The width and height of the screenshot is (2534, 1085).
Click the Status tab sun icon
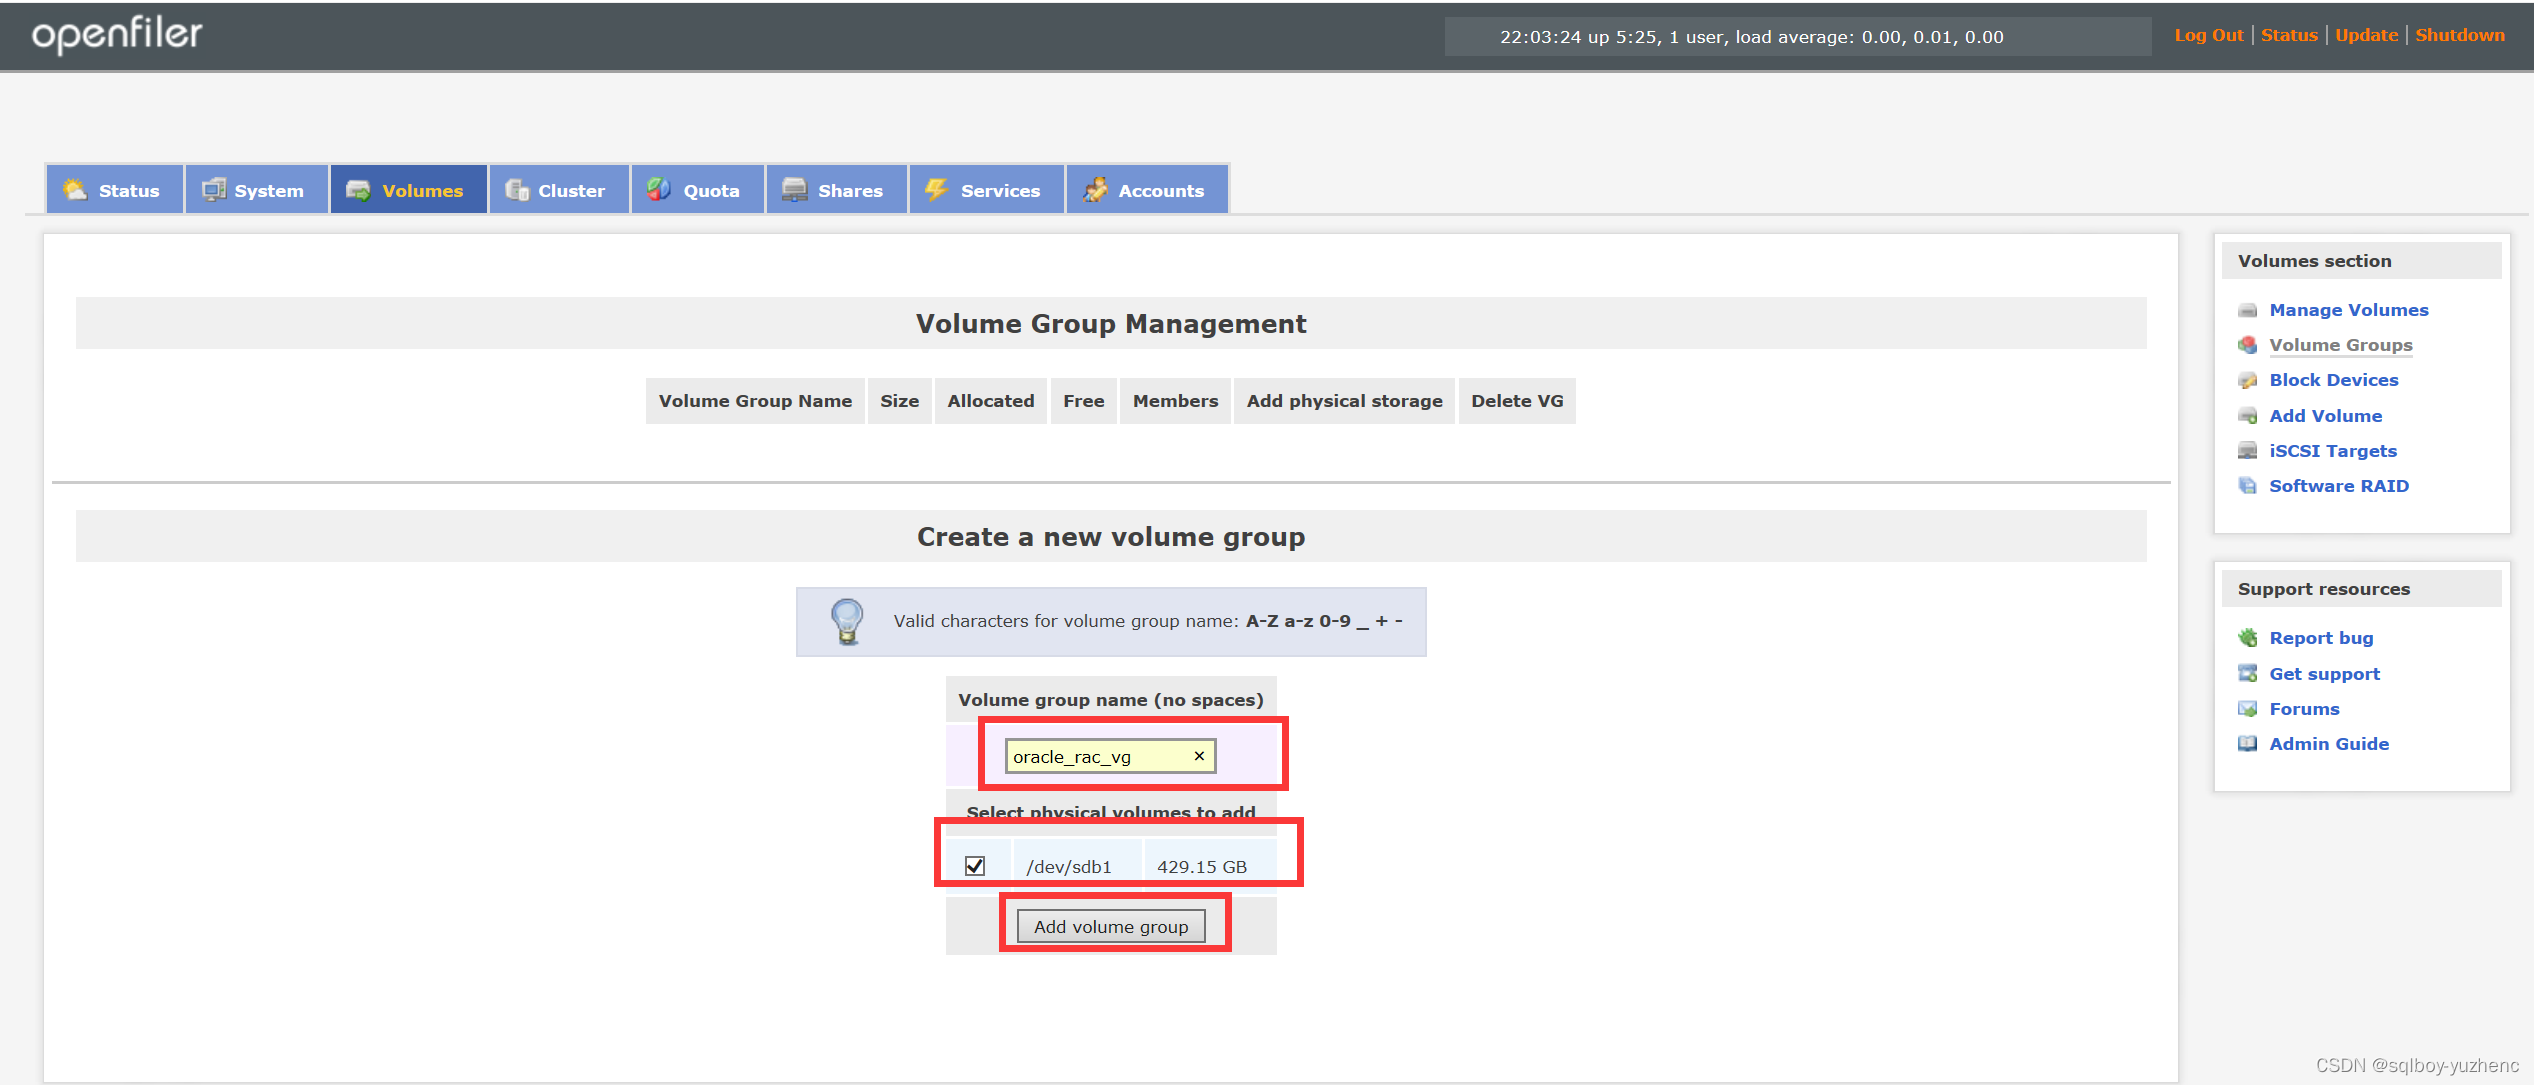pos(75,190)
